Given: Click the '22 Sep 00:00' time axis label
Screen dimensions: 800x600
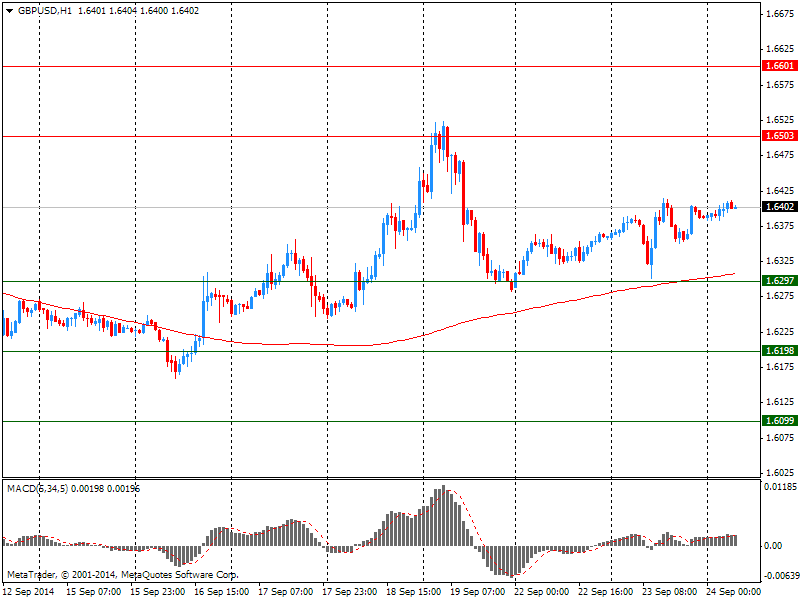Looking at the screenshot, I should pos(541,592).
